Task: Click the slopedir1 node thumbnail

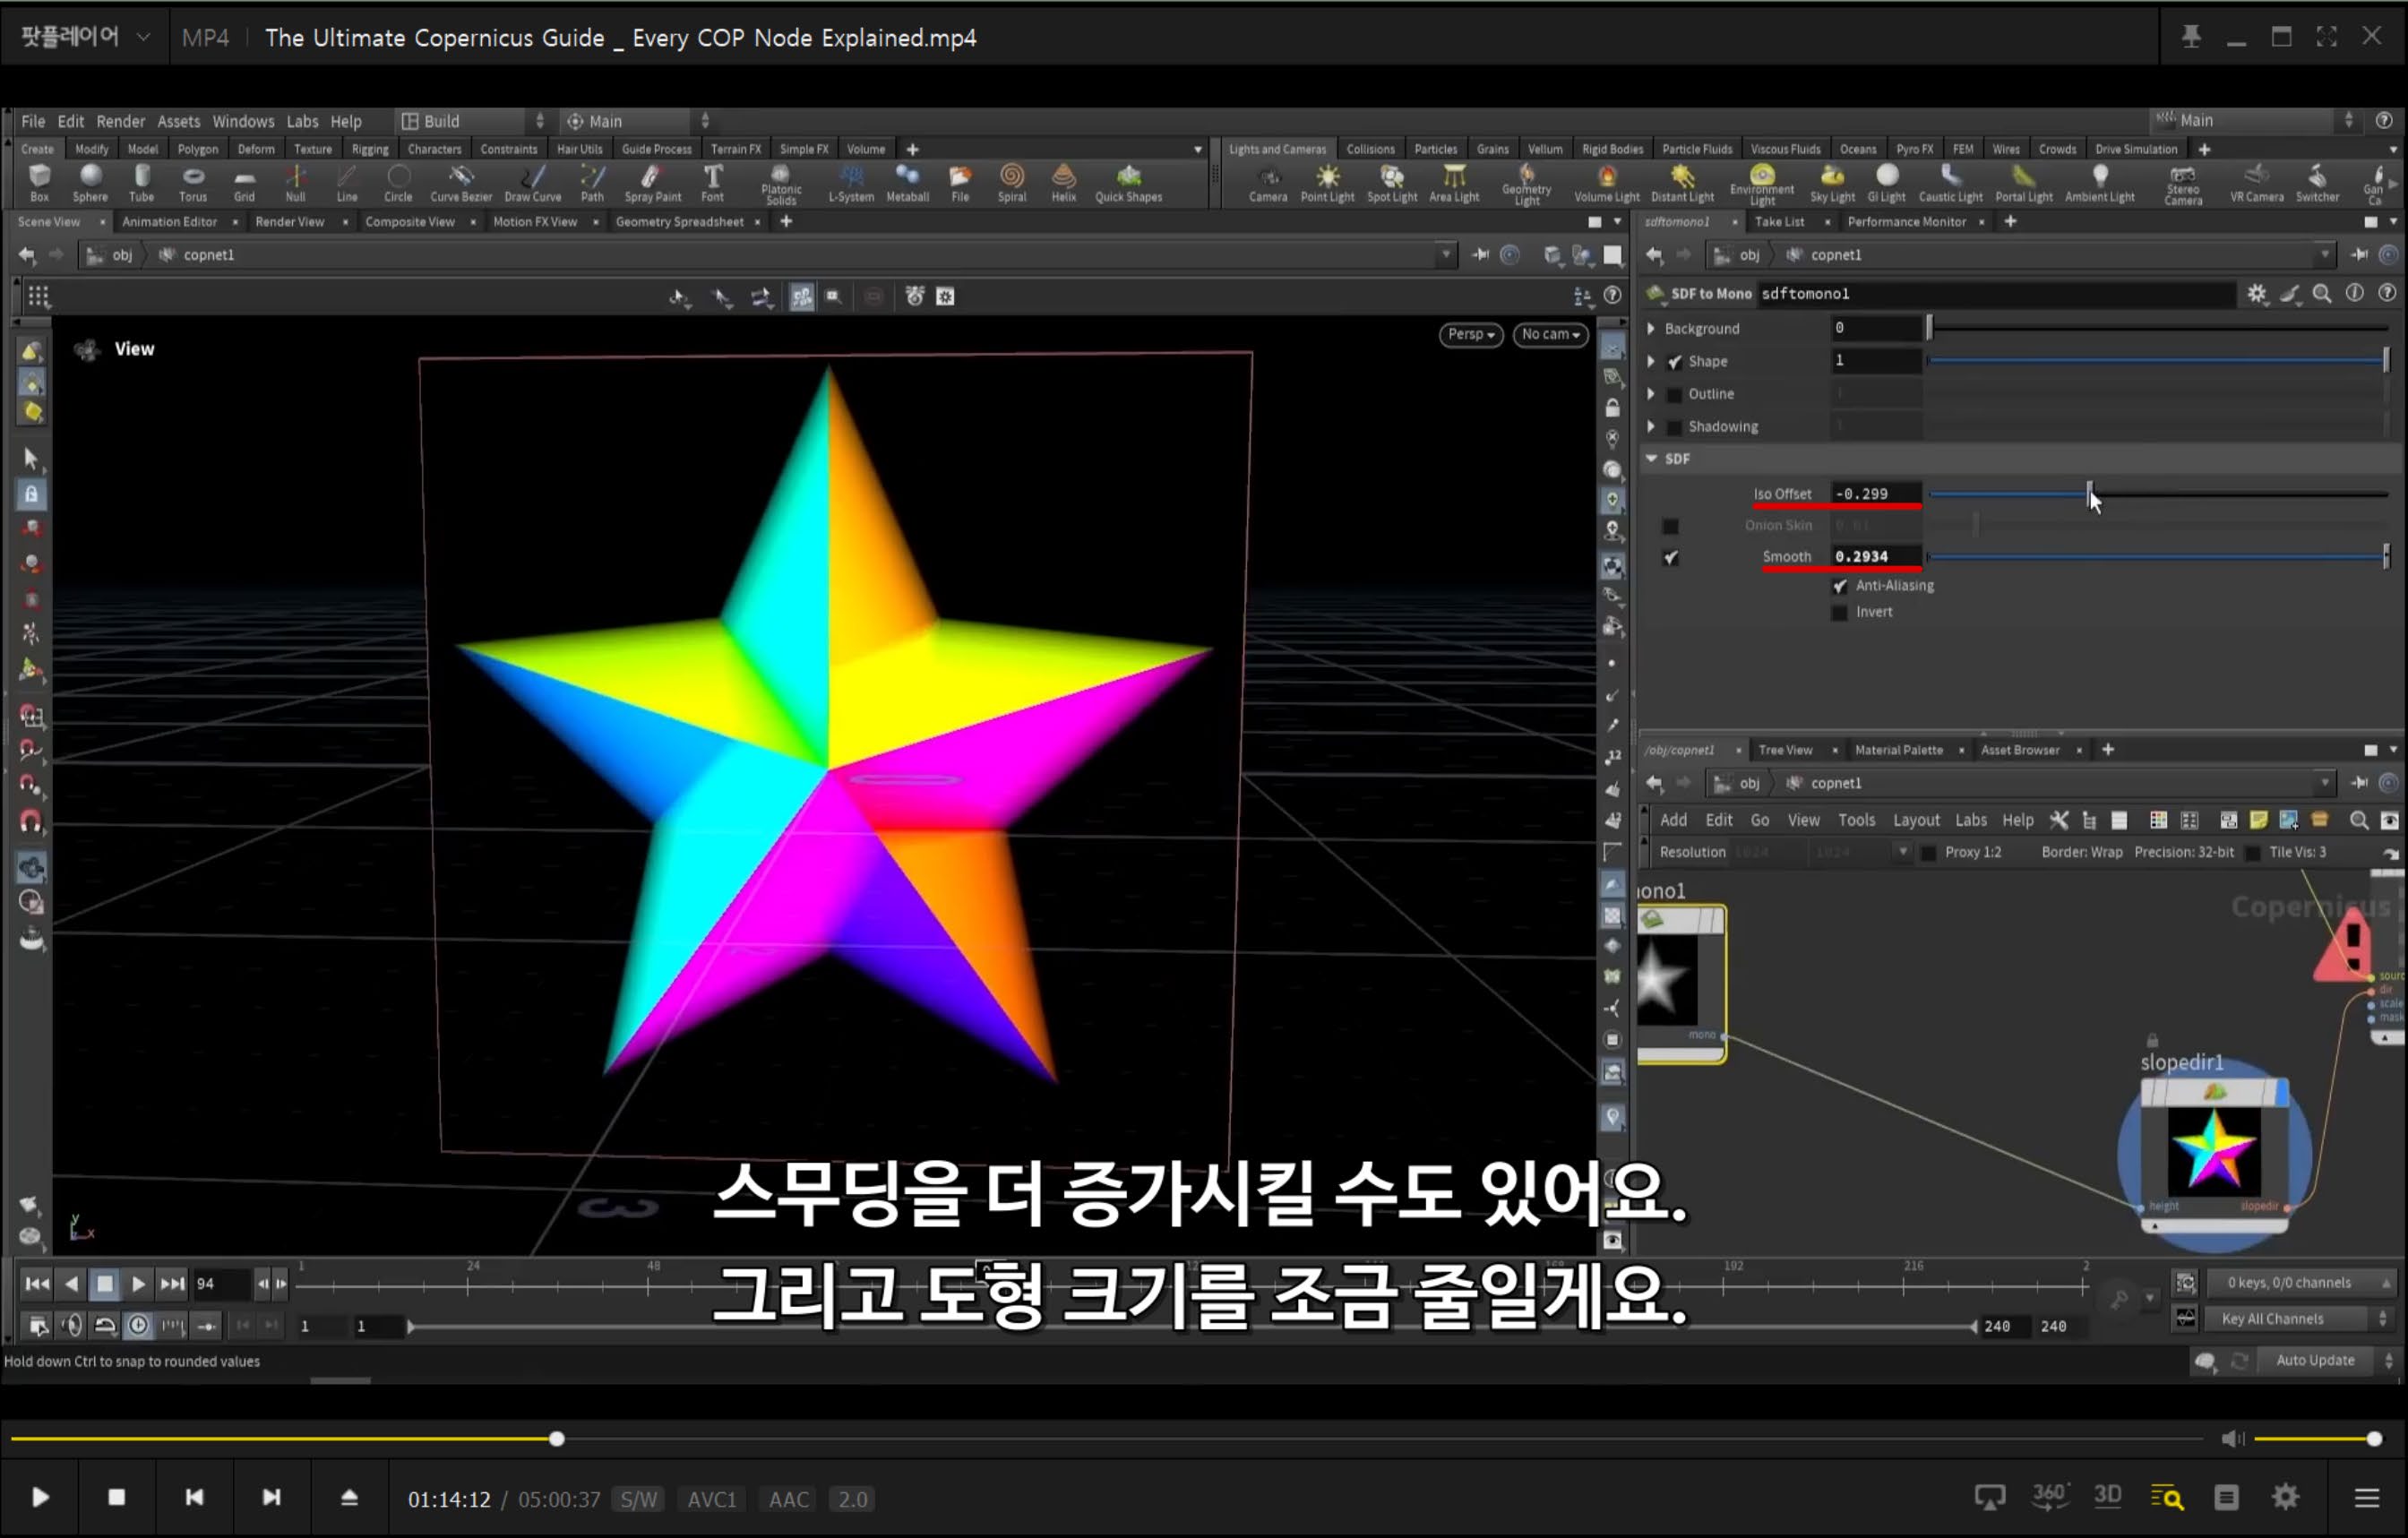Action: [x=2214, y=1150]
